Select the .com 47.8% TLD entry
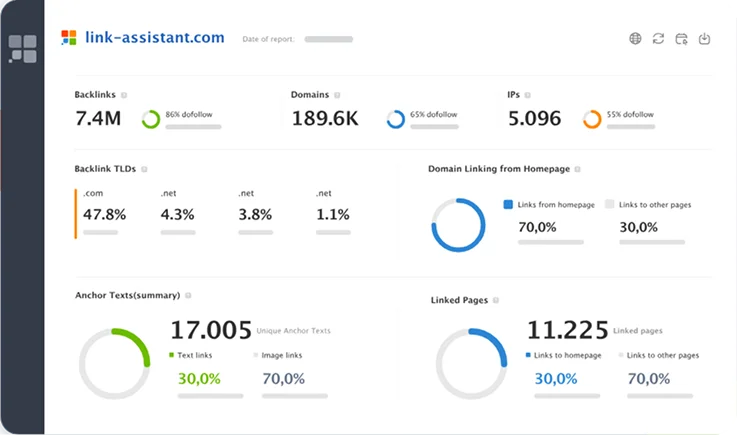The image size is (737, 435). (x=104, y=214)
